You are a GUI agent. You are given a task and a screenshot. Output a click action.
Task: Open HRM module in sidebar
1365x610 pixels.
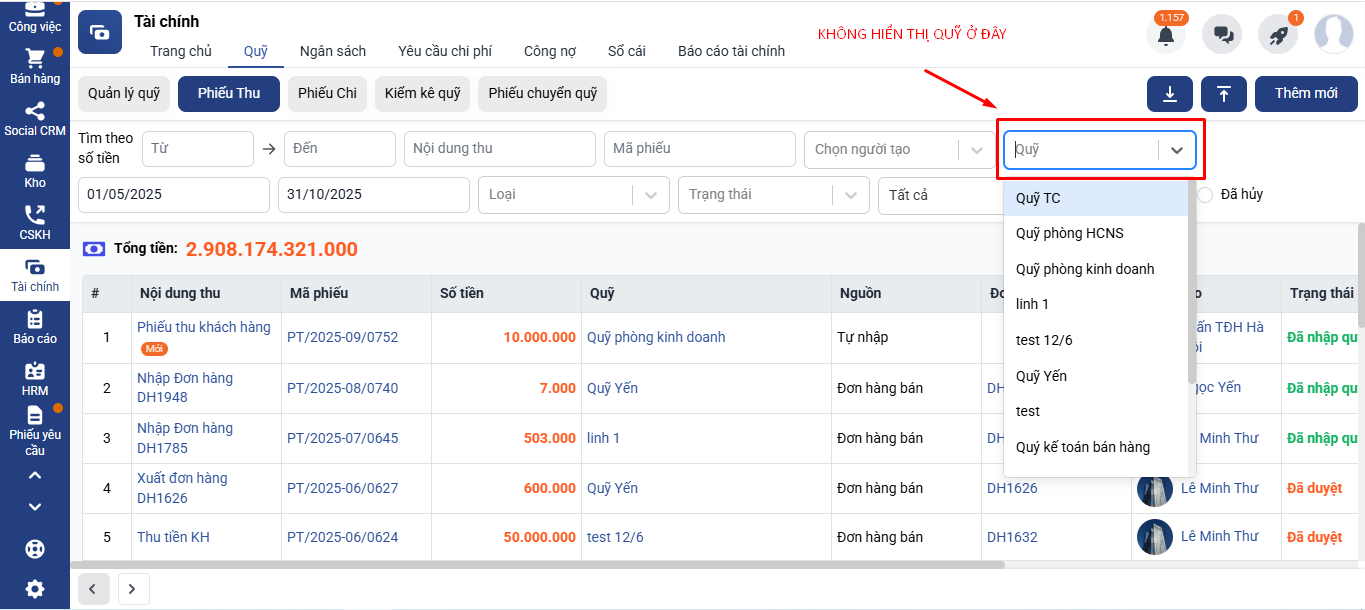pyautogui.click(x=35, y=379)
